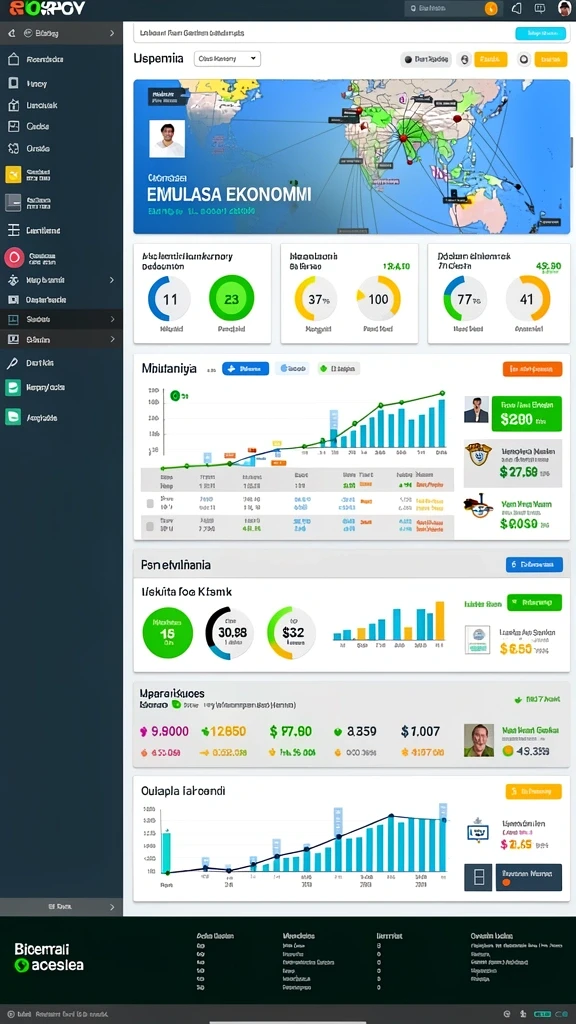Click the red circle sidebar icon
This screenshot has width=576, height=1024.
pyautogui.click(x=14, y=258)
